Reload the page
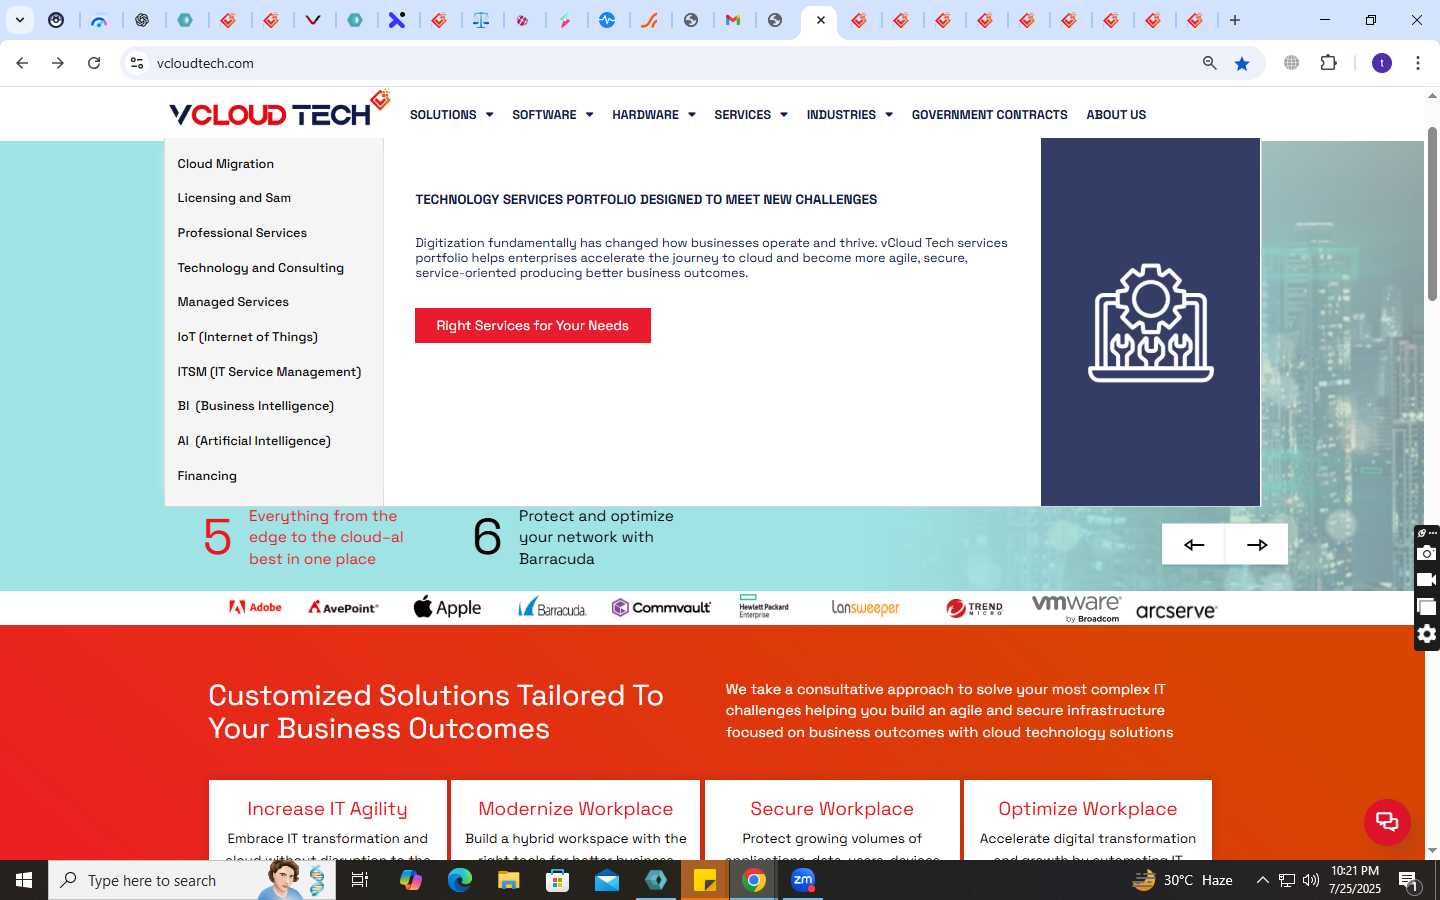1440x900 pixels. [x=94, y=63]
